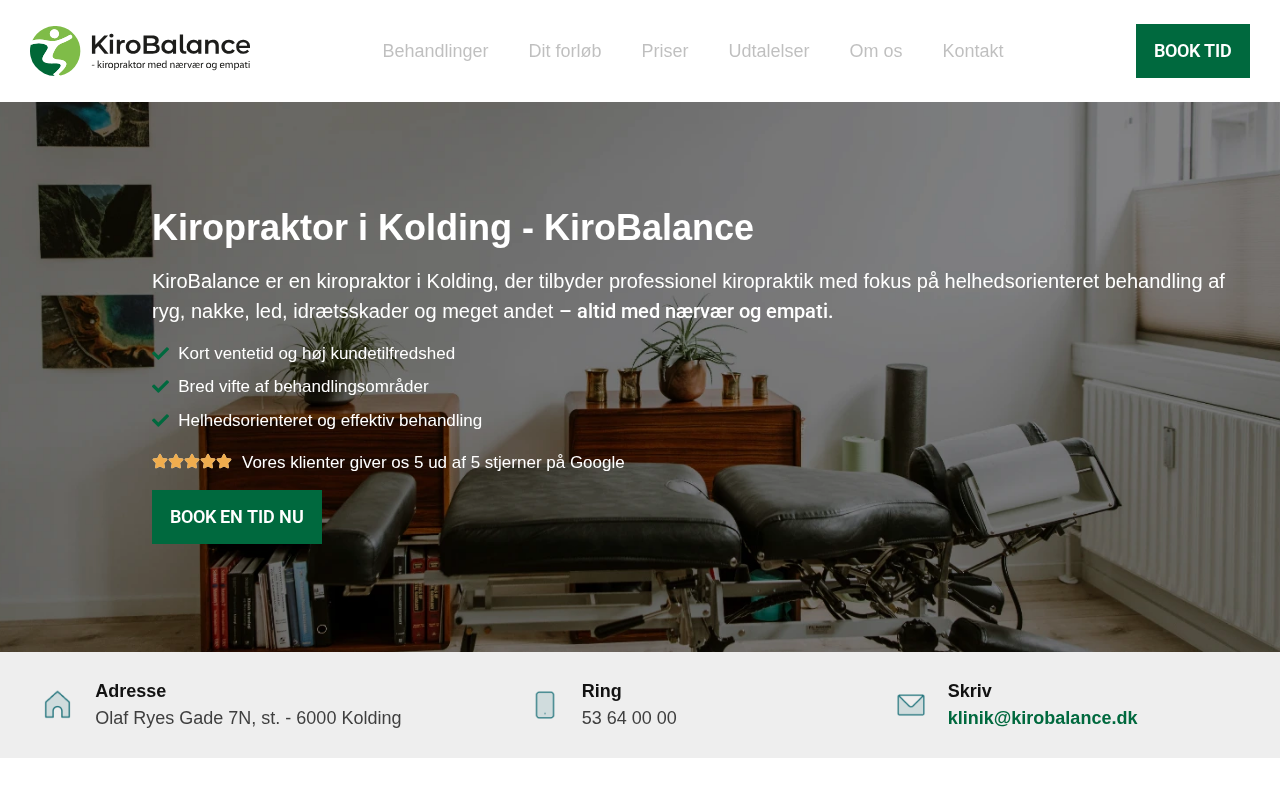Click the KiroBalance logo
This screenshot has height=800, width=1280.
(140, 51)
